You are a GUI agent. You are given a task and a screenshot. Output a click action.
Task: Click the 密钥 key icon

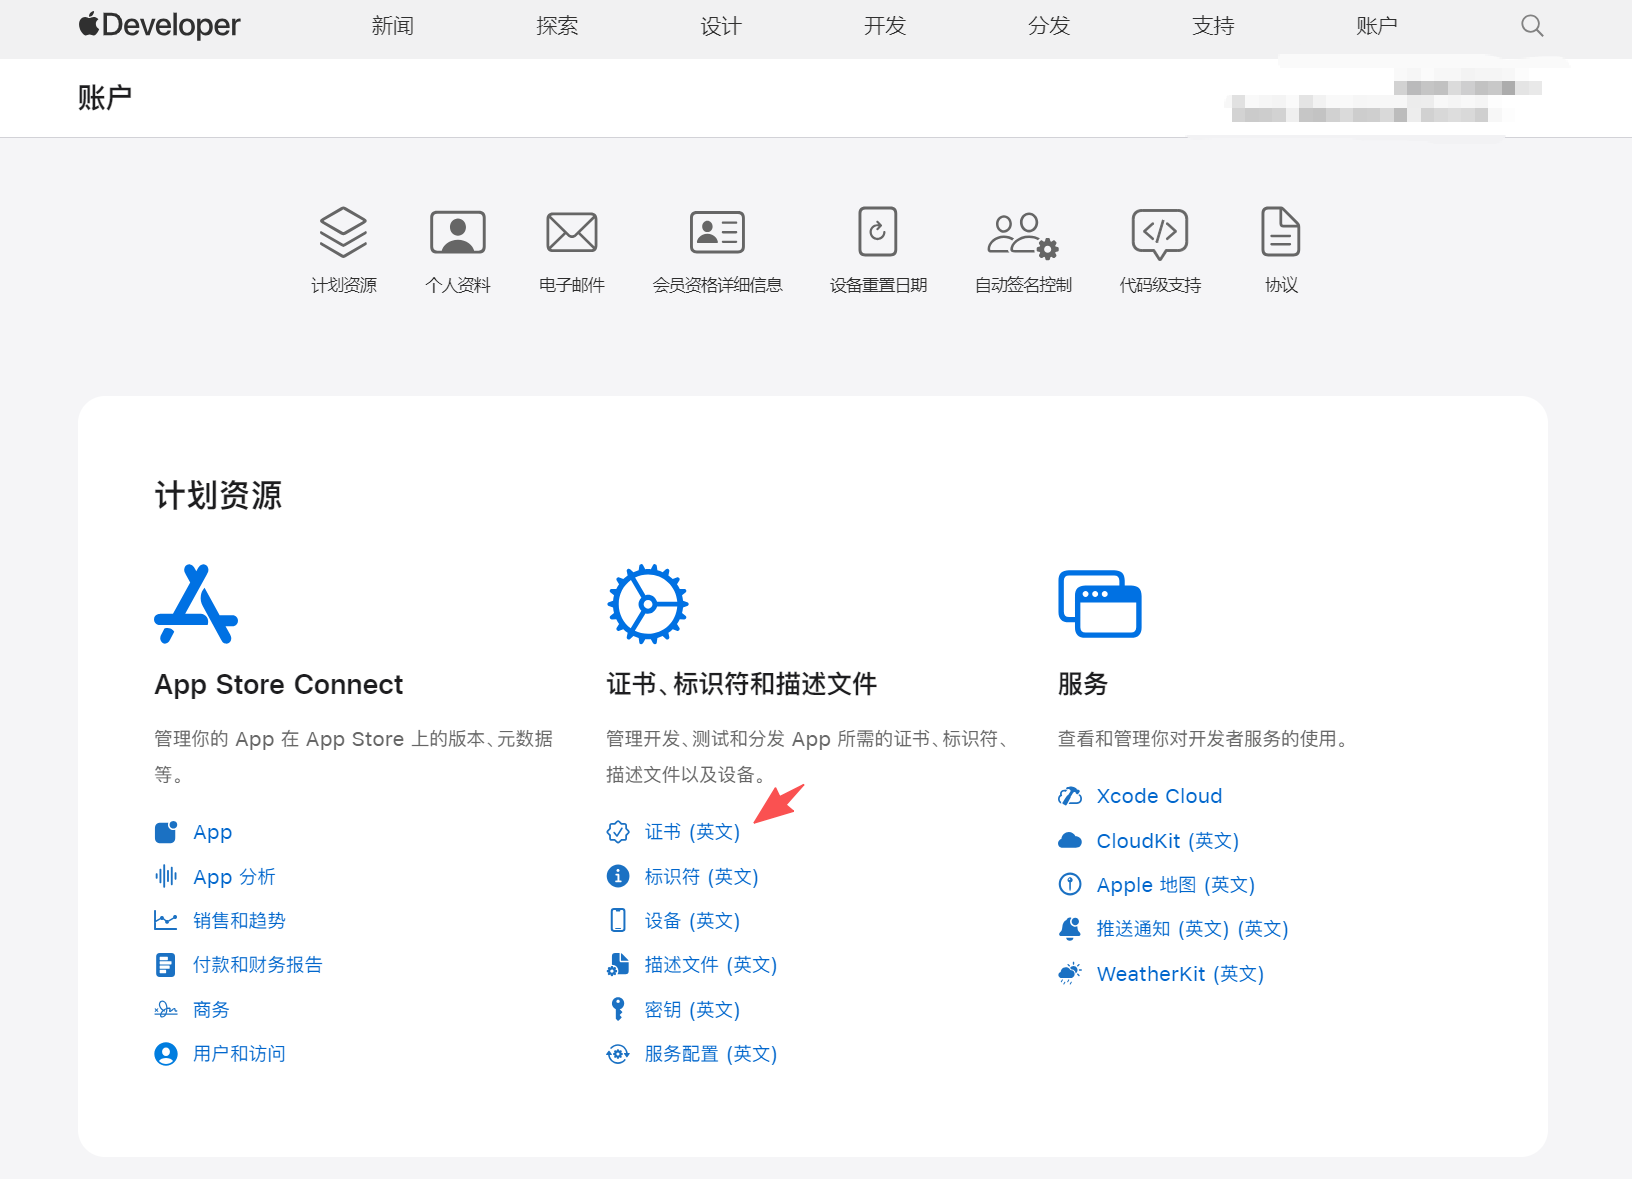tap(618, 1009)
